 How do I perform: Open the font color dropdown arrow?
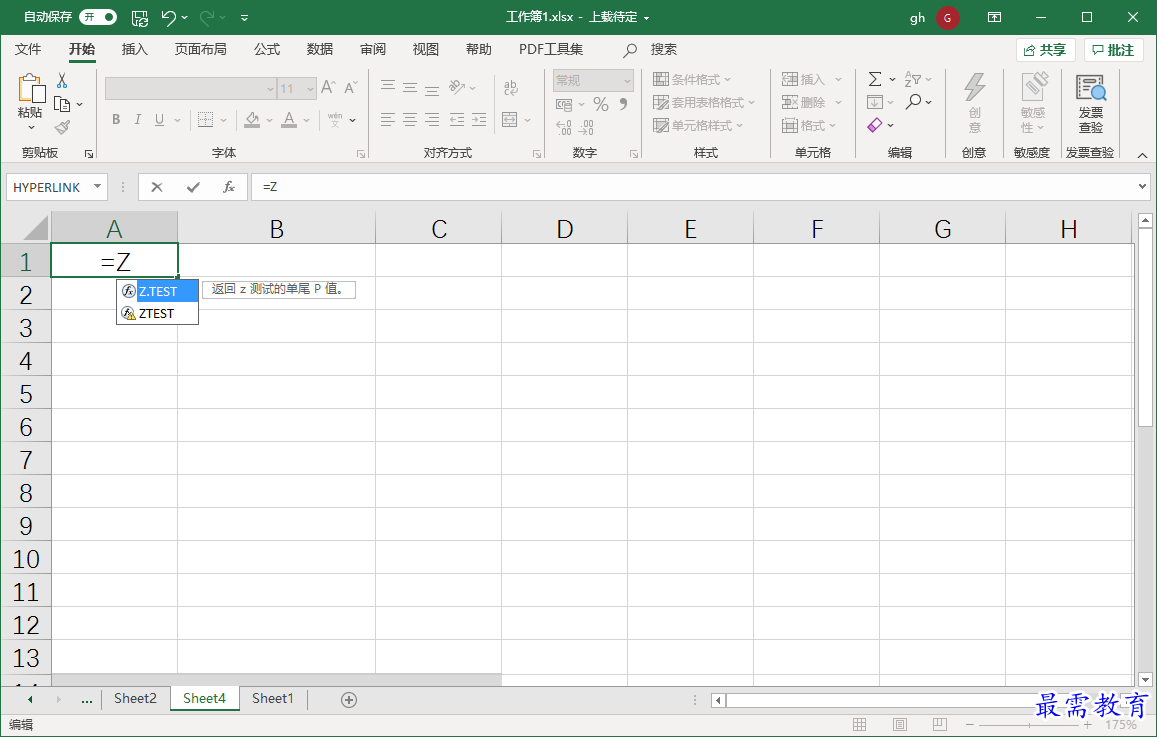coord(306,120)
